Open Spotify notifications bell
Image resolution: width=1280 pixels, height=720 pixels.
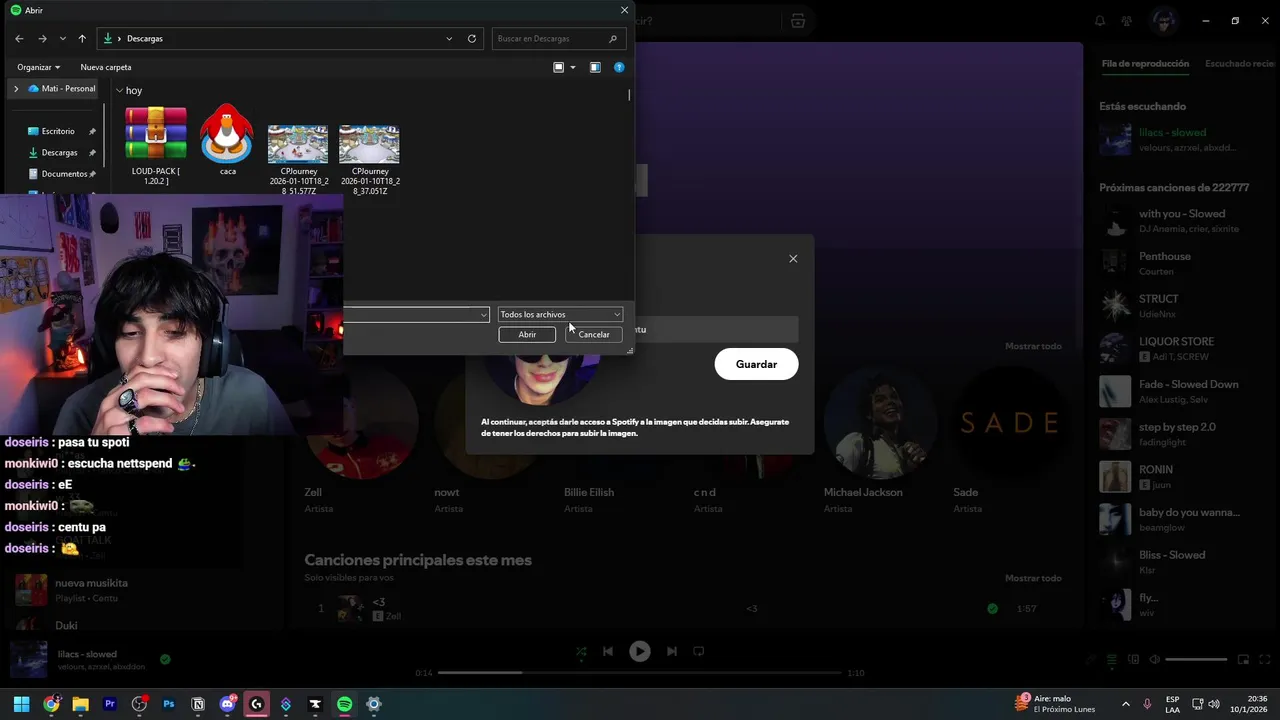(1100, 21)
